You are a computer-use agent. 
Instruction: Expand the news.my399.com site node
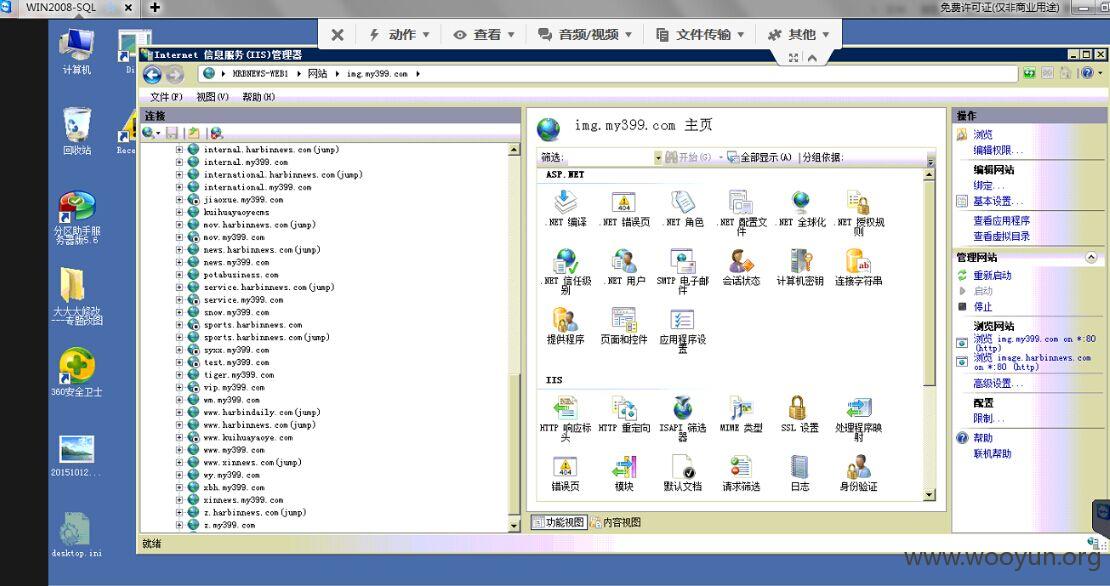tap(179, 263)
